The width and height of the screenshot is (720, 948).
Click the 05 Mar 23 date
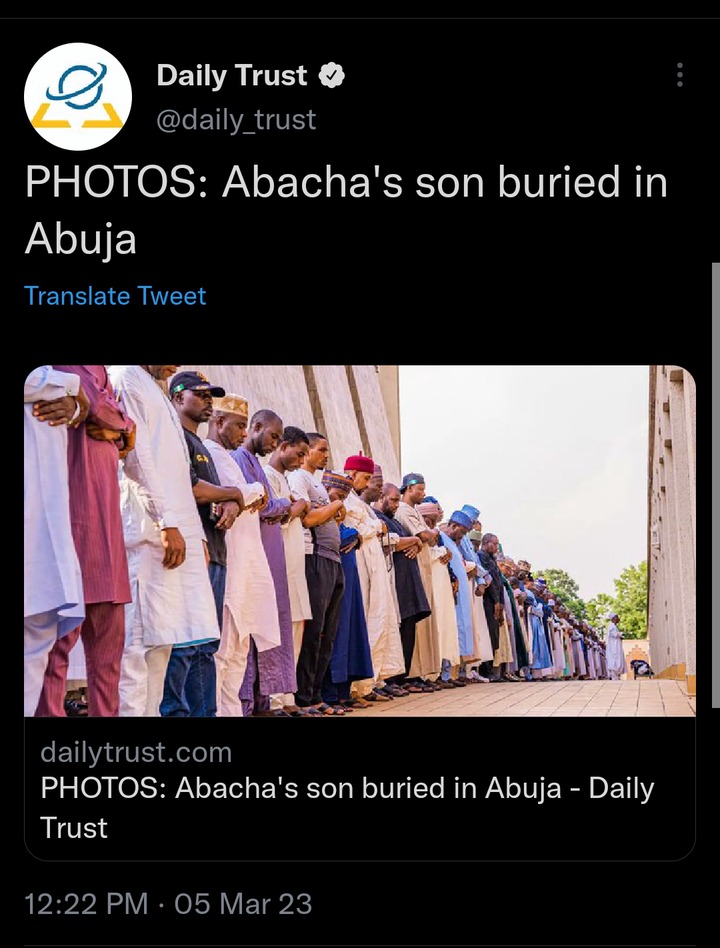243,904
